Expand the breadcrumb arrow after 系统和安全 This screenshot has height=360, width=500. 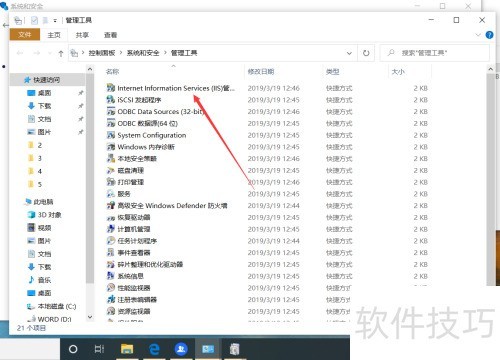pos(165,53)
